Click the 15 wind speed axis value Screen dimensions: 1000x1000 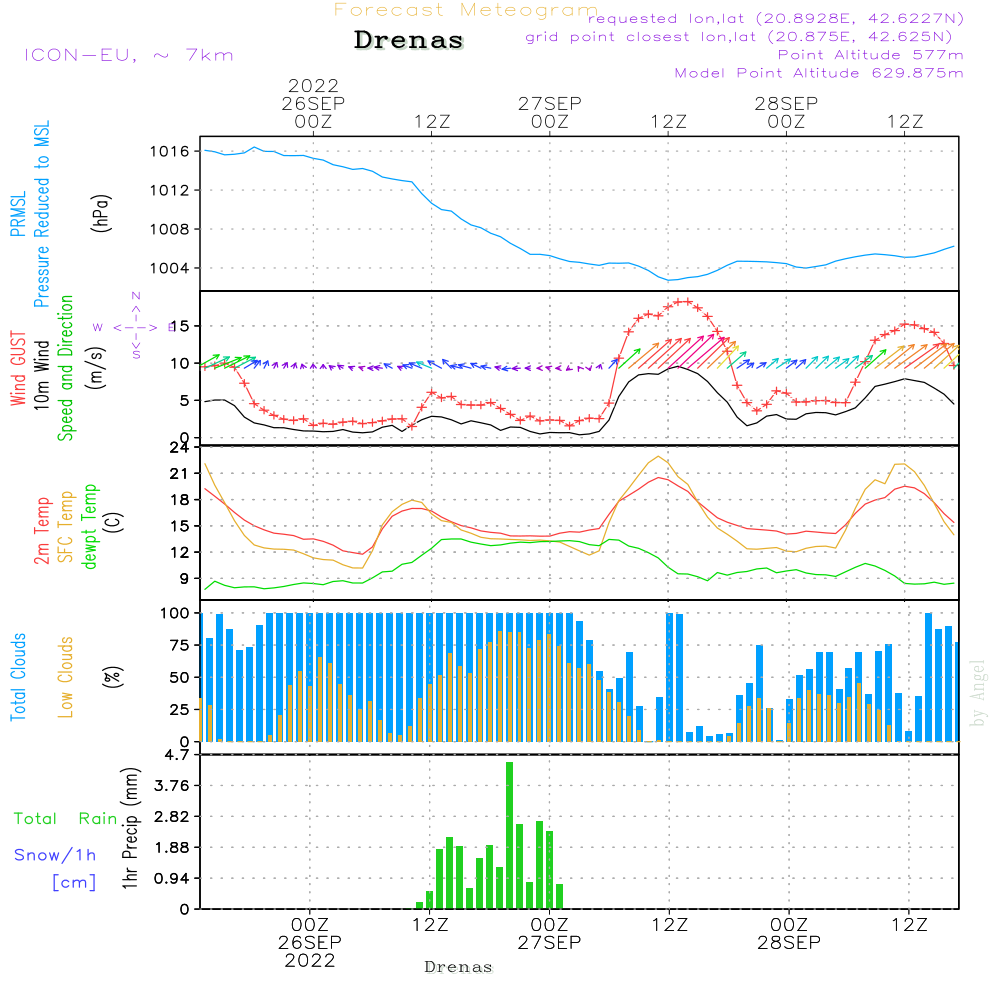[x=179, y=327]
